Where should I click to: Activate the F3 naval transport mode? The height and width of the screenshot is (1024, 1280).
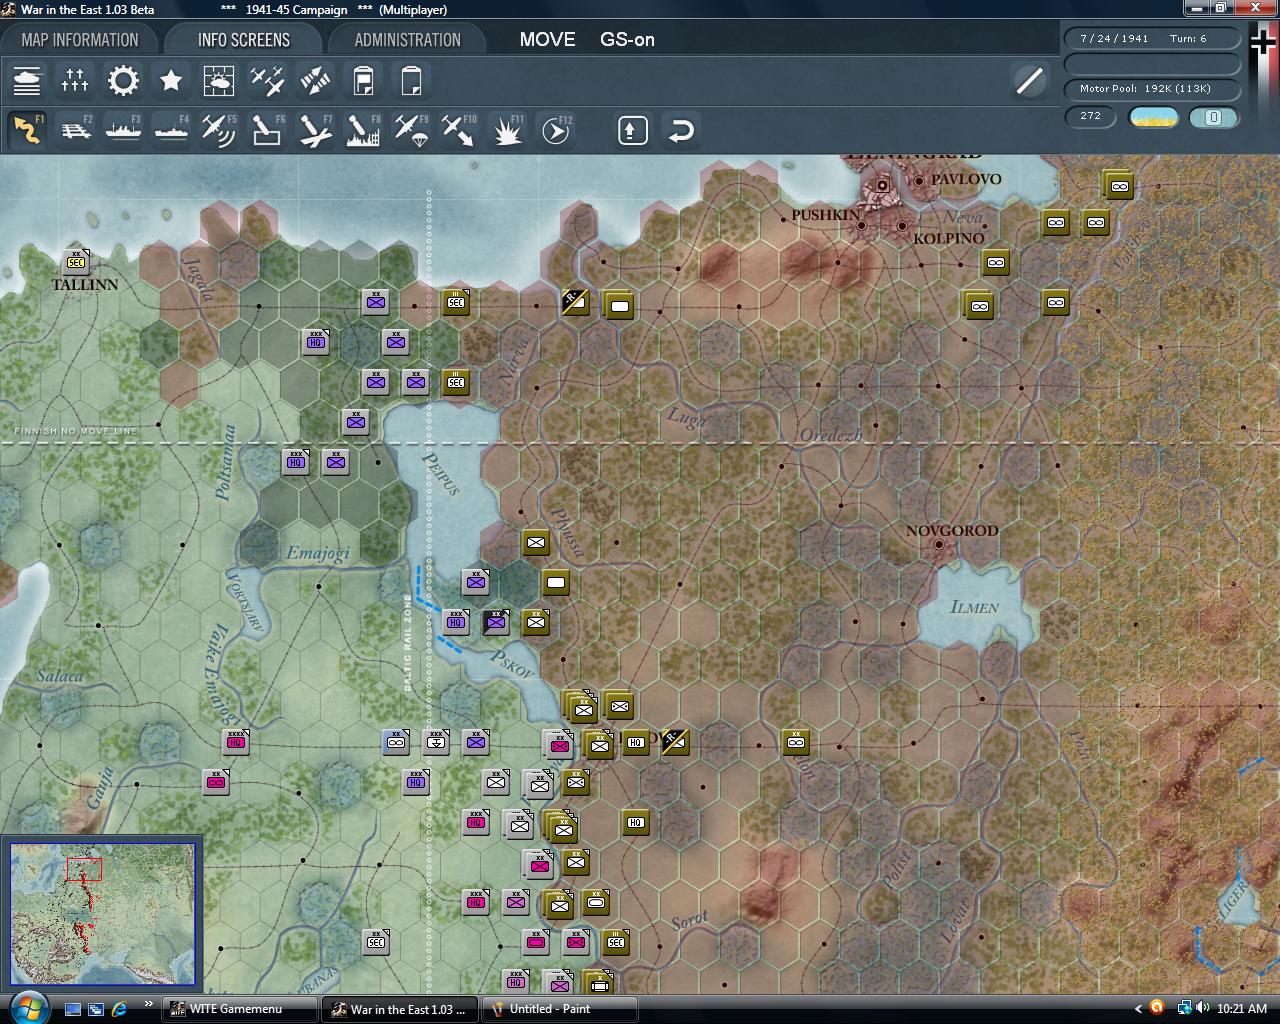tap(123, 129)
